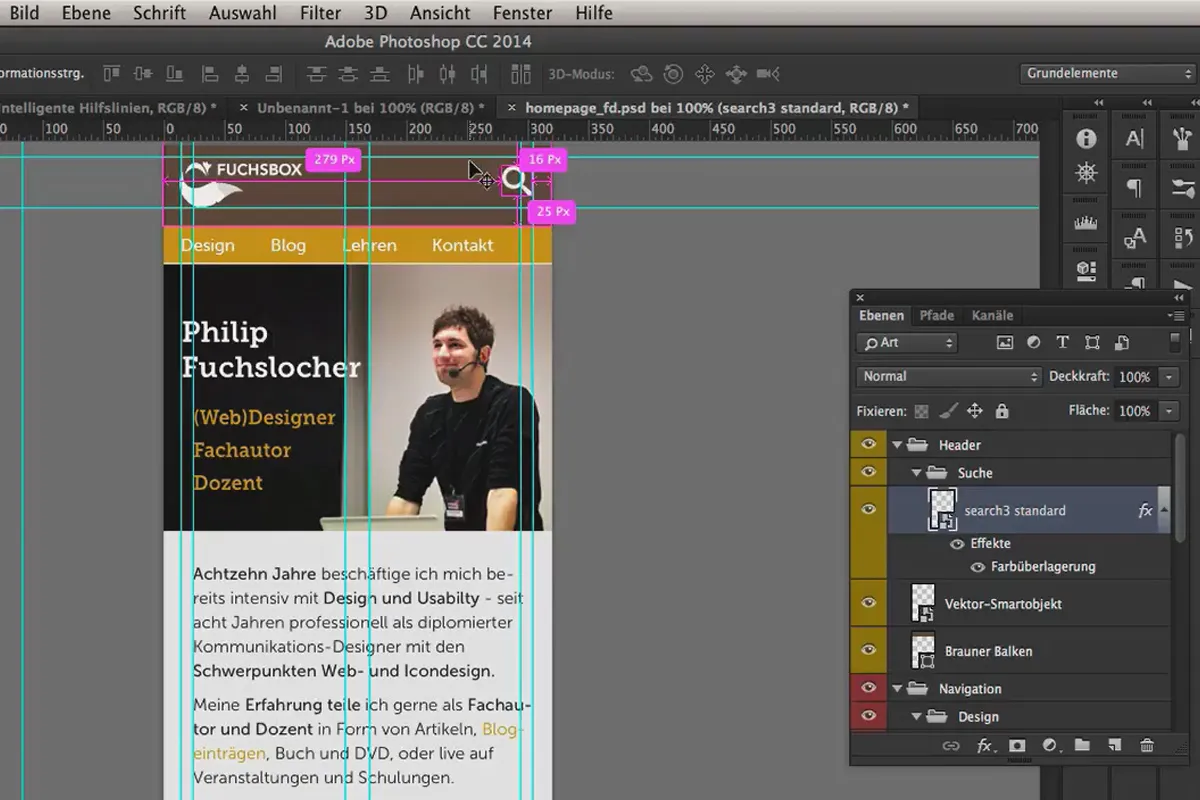Select the 3D roll object tool
Image resolution: width=1200 pixels, height=800 pixels.
point(673,74)
